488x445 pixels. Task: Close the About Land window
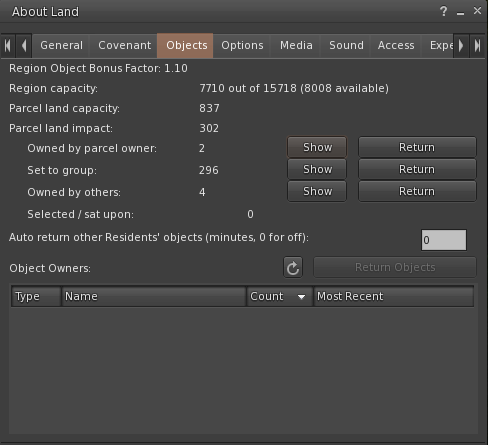[x=477, y=11]
